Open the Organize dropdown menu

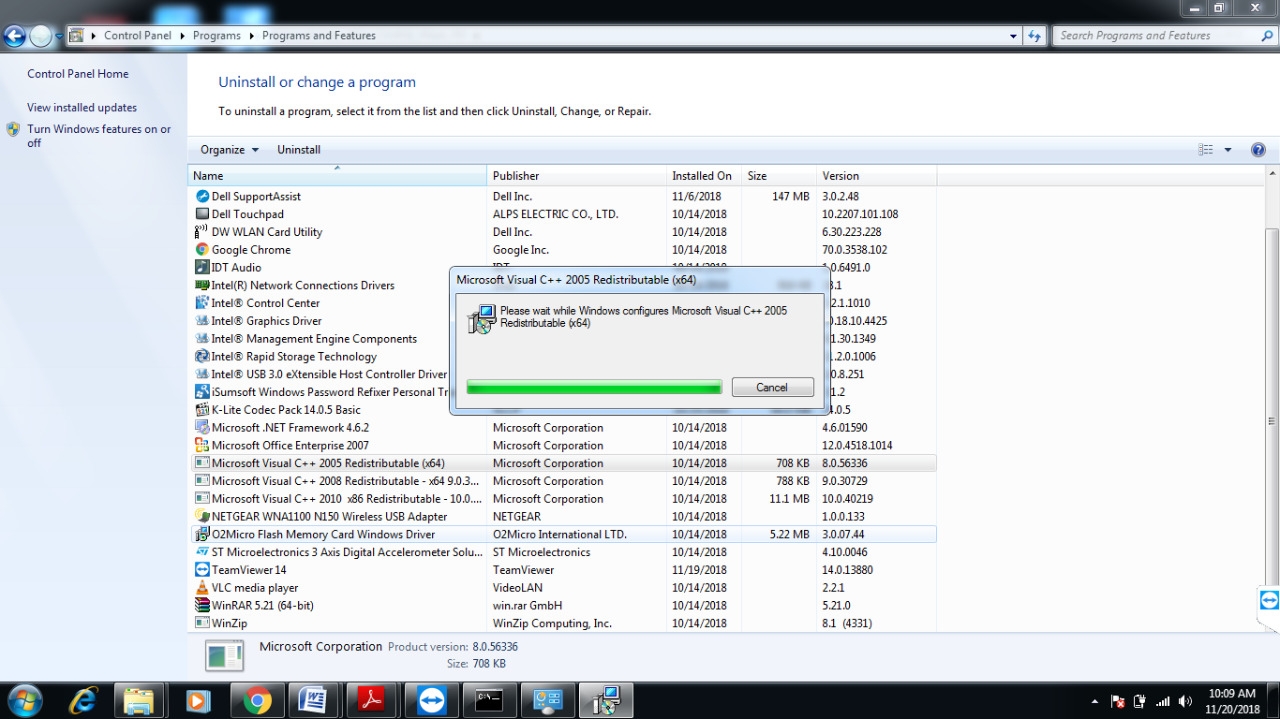[229, 150]
